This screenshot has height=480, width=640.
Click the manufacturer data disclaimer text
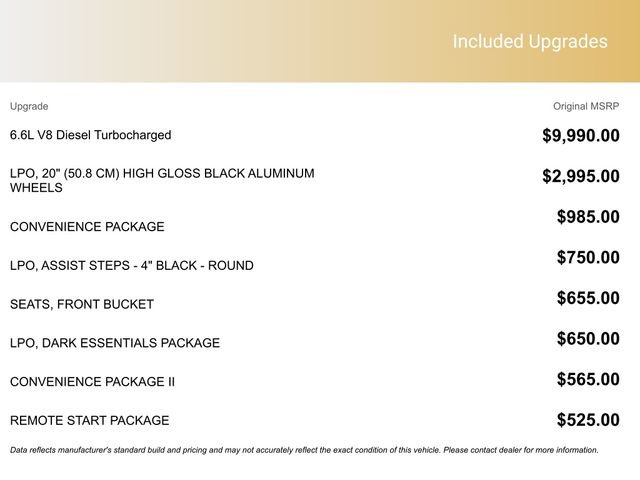(x=304, y=450)
